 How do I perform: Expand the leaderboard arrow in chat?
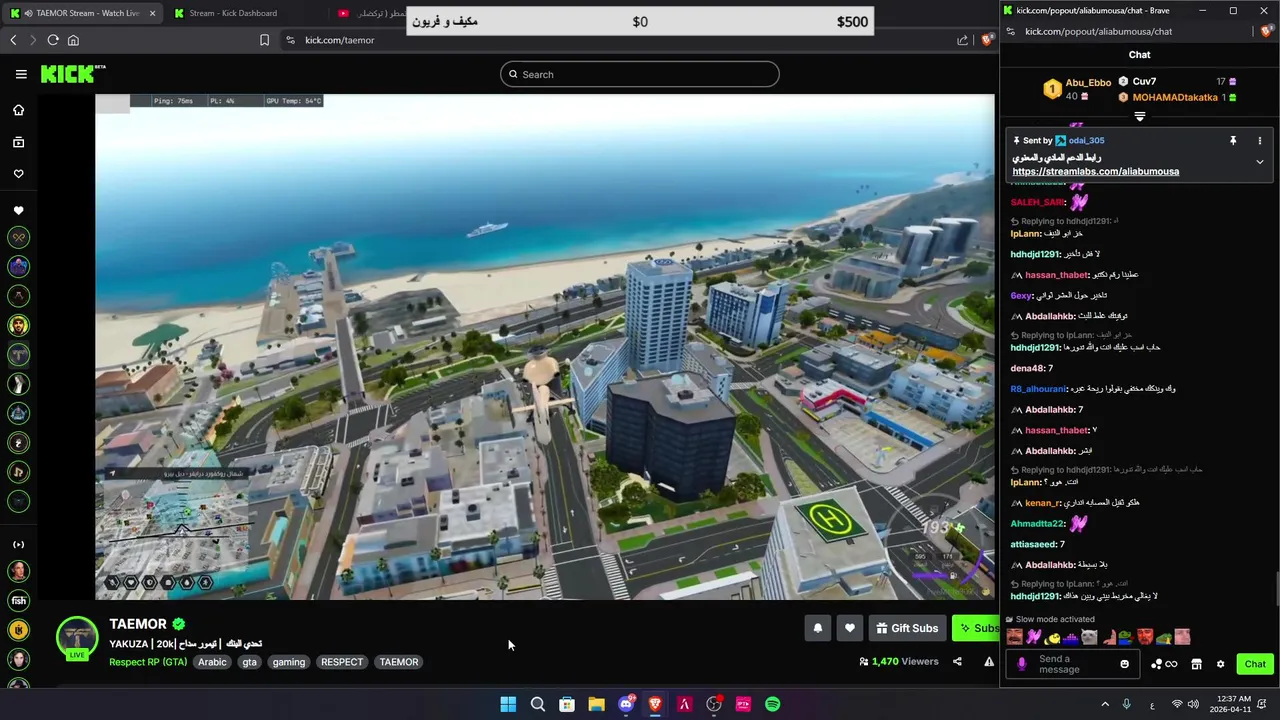click(1139, 116)
